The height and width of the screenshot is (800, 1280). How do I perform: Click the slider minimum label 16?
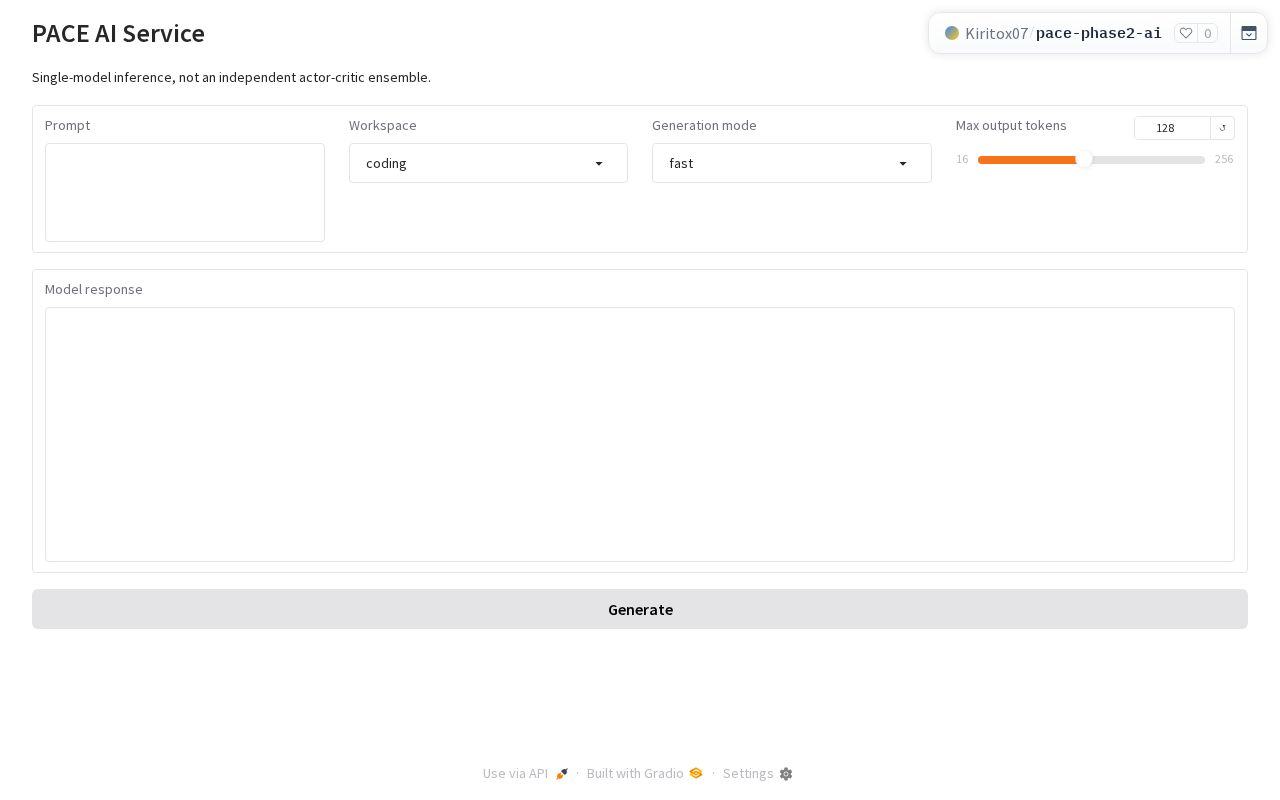[x=962, y=159]
